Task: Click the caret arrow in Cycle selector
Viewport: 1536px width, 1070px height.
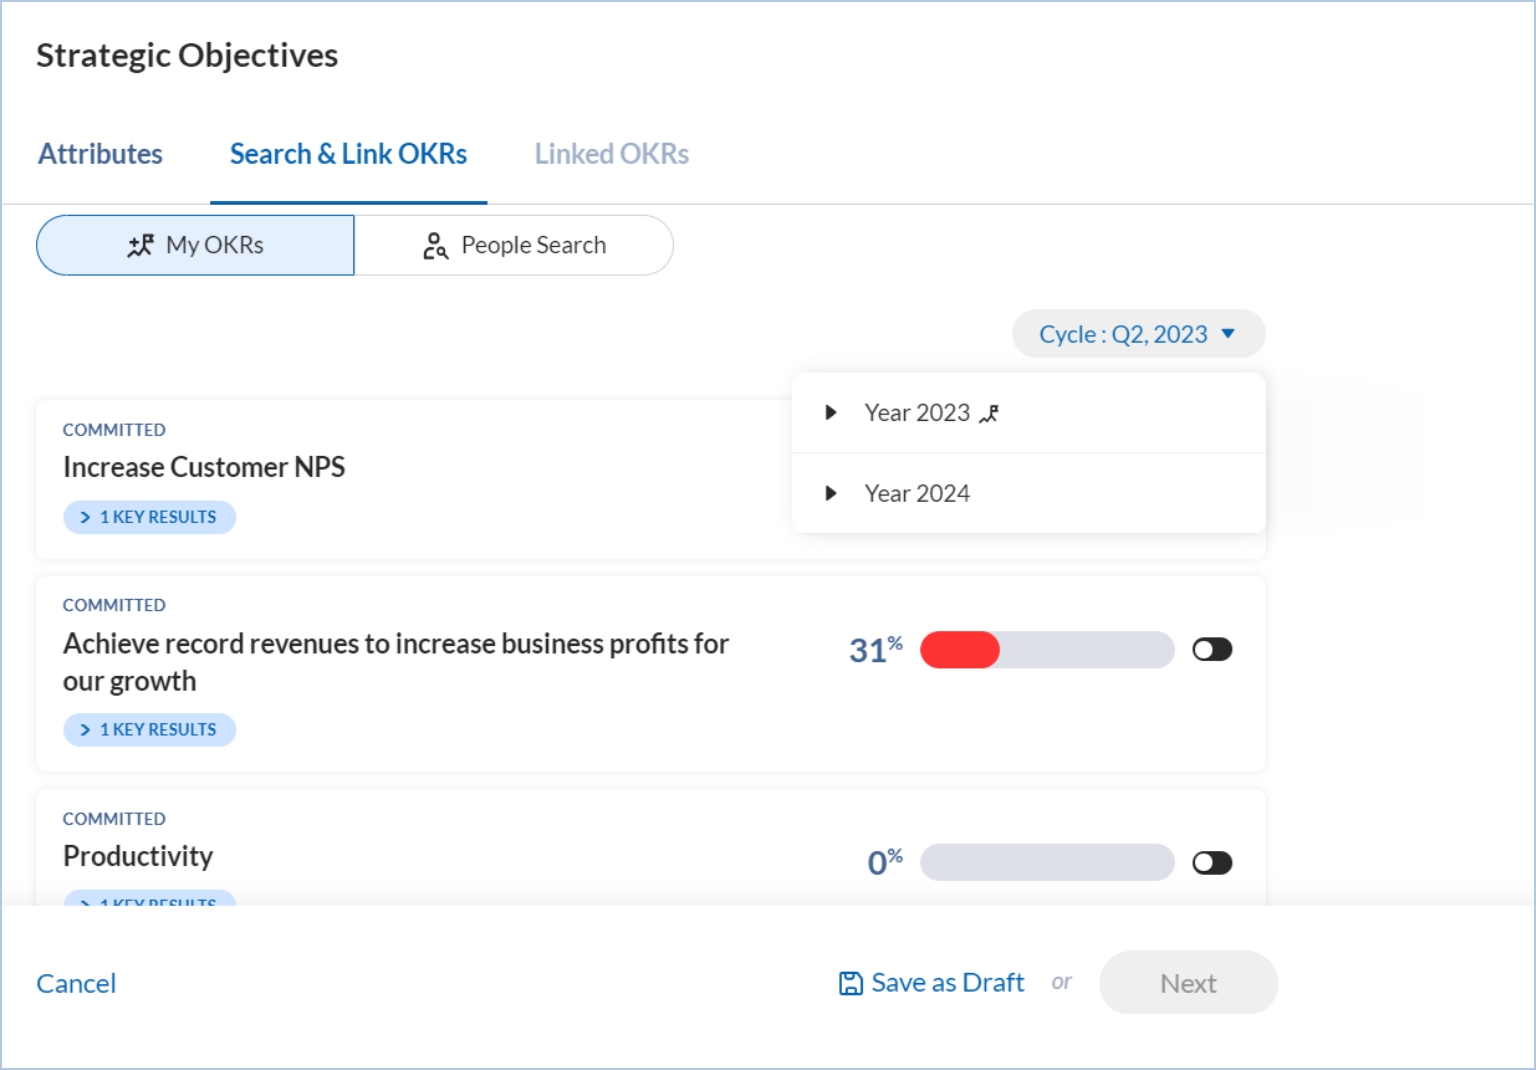Action: coord(1228,334)
